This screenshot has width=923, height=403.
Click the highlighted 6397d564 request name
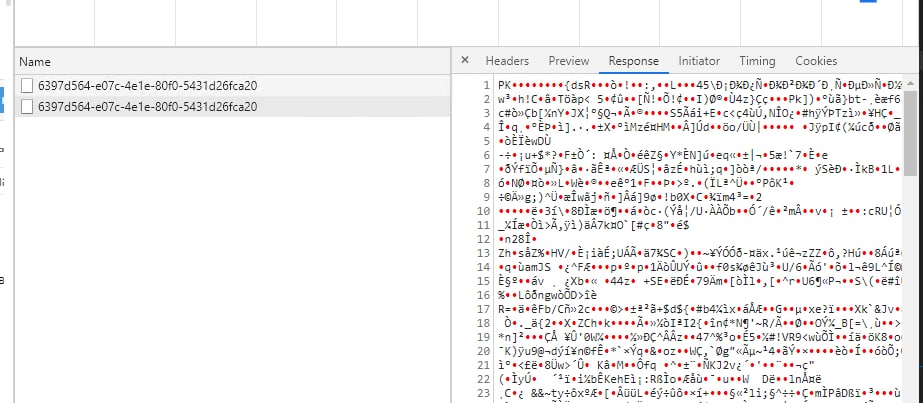coord(148,107)
